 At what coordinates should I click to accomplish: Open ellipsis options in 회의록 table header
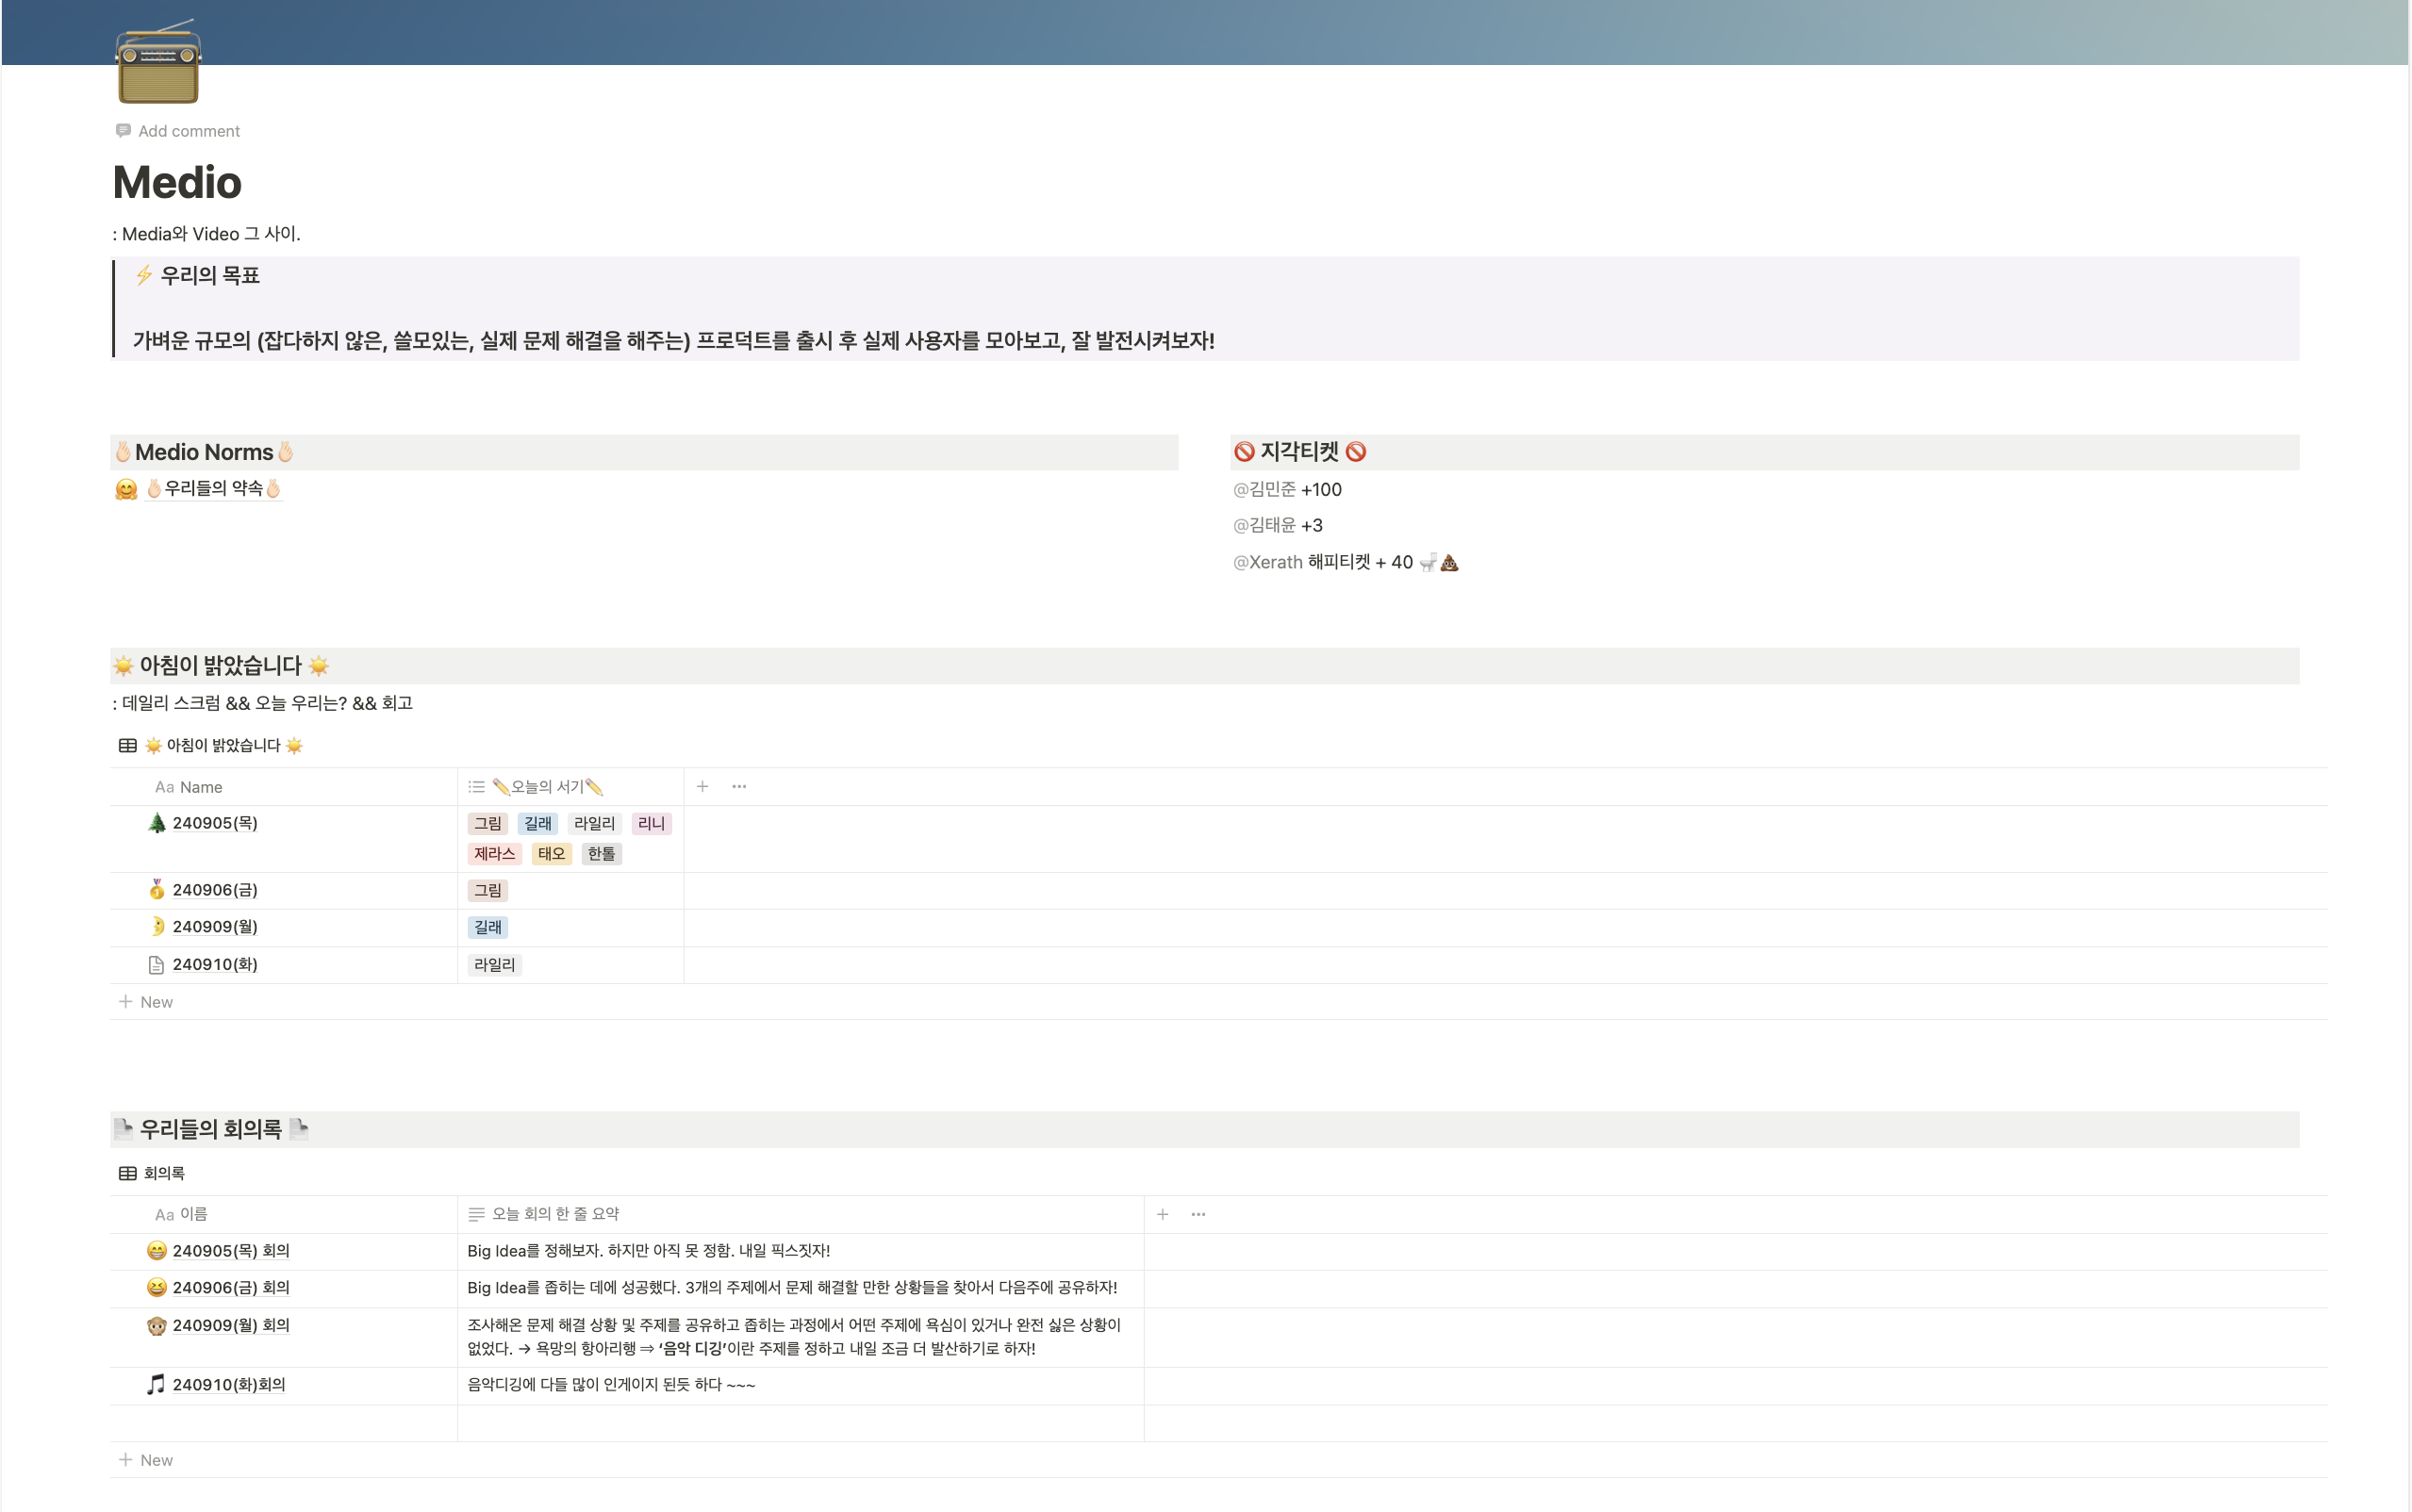click(x=1198, y=1214)
